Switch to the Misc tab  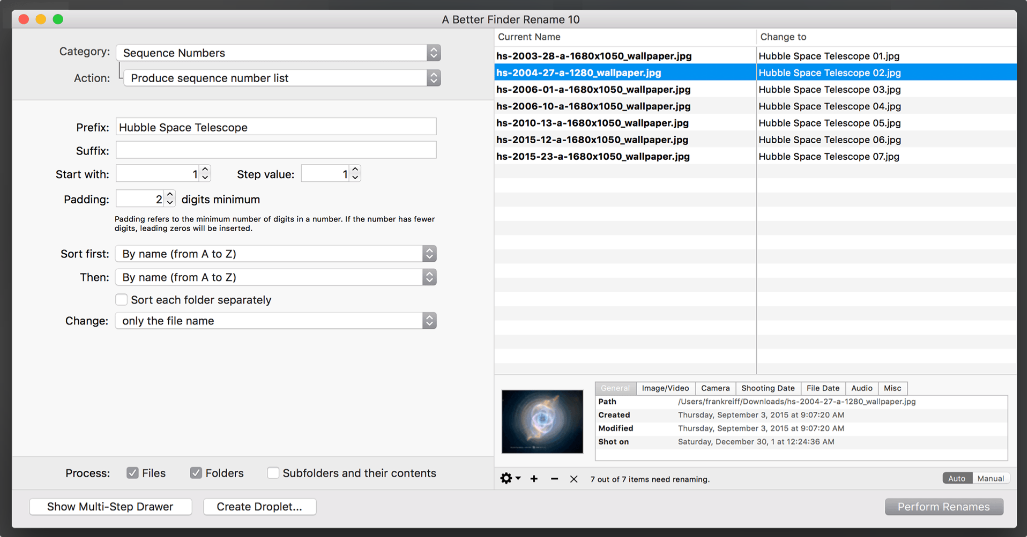[x=893, y=388]
